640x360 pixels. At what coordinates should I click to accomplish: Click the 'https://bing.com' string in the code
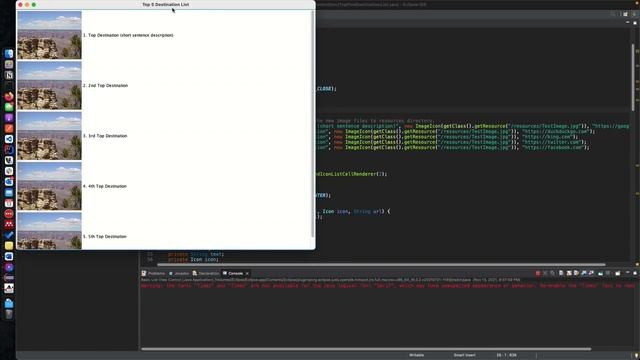[x=547, y=137]
